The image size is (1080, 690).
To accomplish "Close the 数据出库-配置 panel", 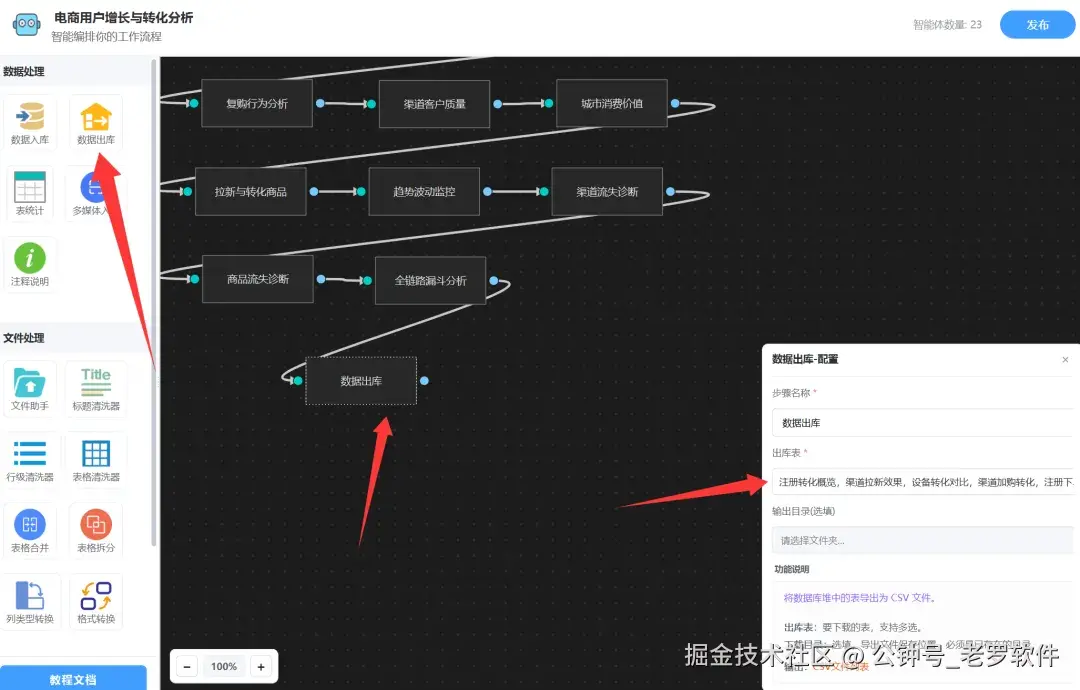I will (1065, 359).
